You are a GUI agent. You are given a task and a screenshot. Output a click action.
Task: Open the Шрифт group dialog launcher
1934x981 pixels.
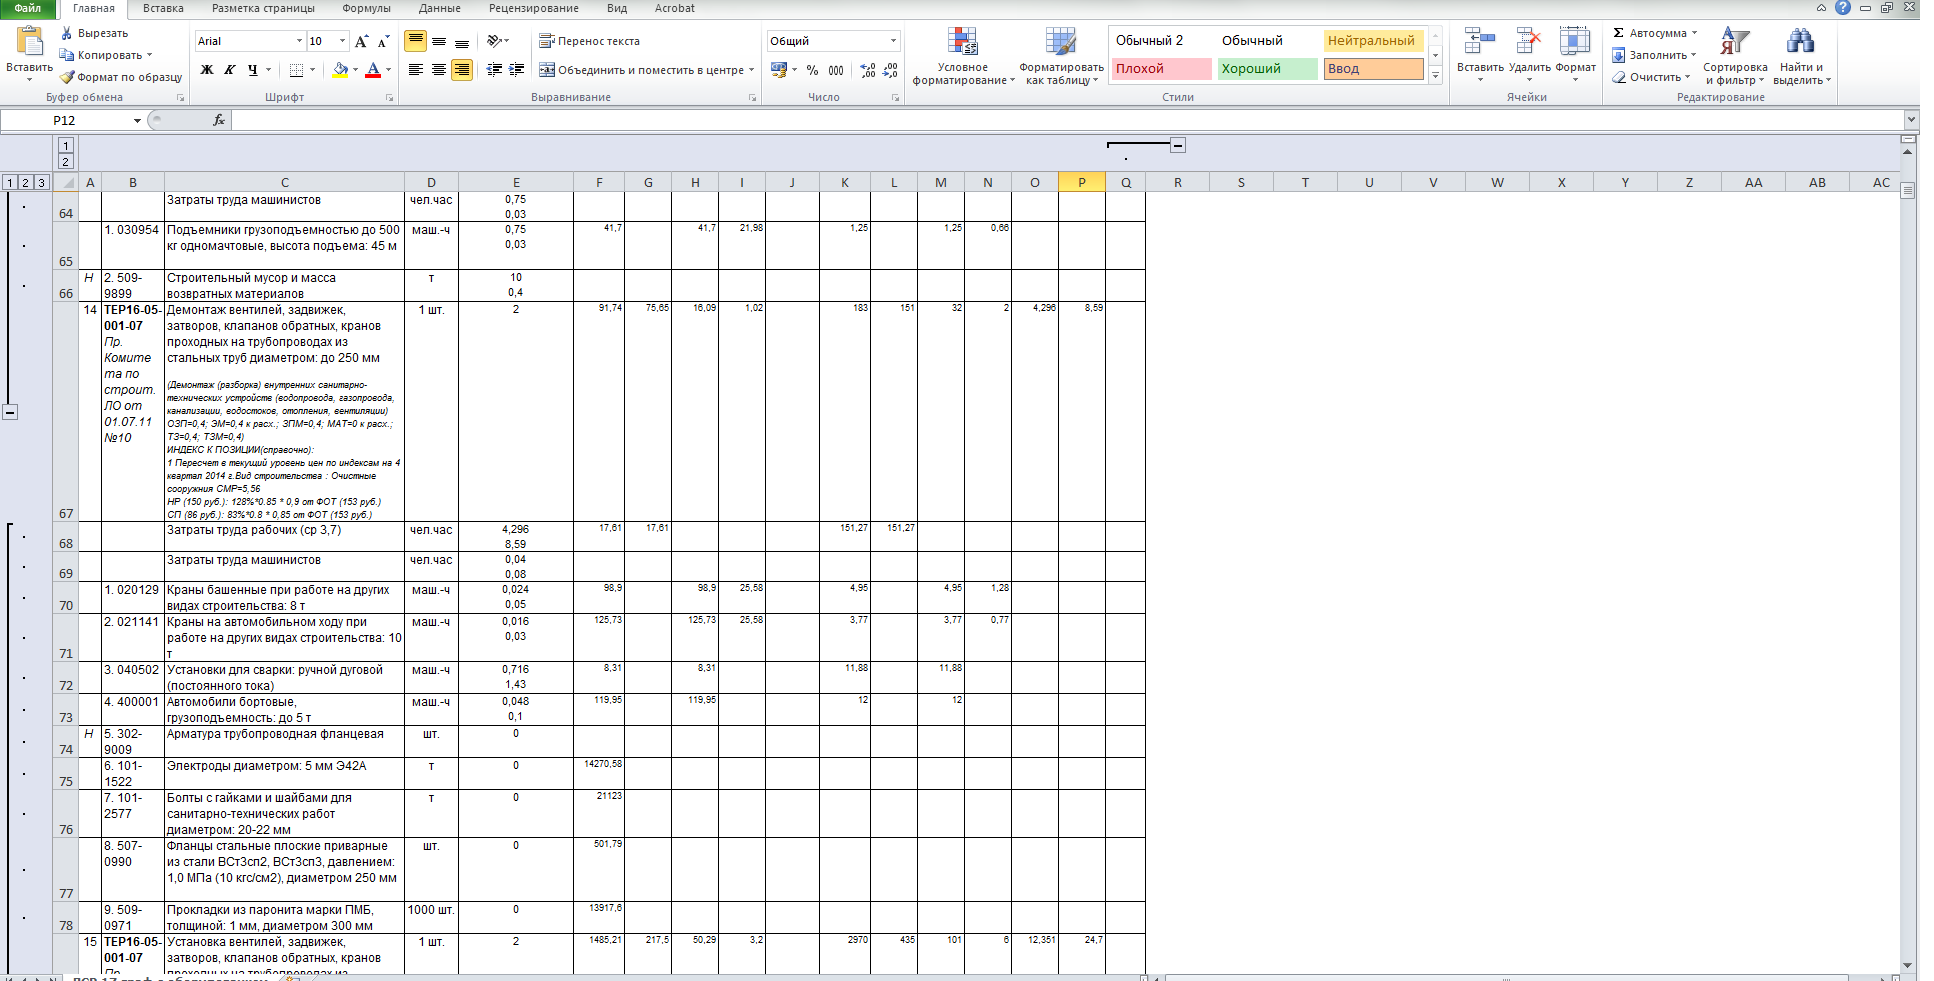pyautogui.click(x=389, y=98)
